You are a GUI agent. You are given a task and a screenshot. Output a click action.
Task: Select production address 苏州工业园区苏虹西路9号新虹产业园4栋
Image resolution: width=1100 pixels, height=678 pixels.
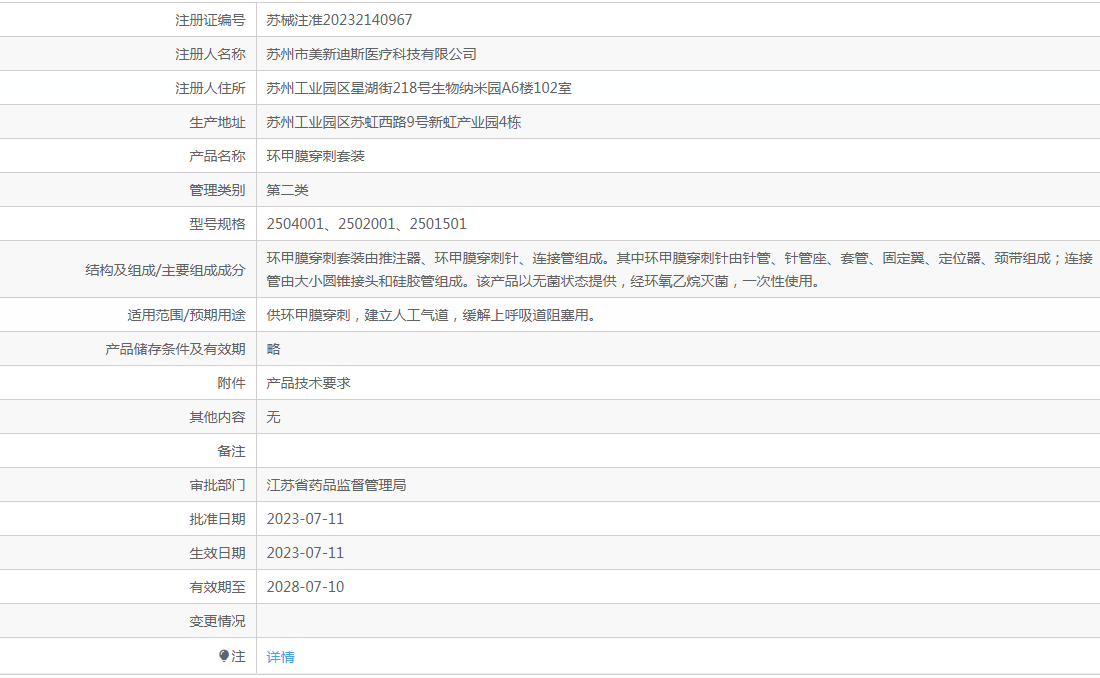394,122
